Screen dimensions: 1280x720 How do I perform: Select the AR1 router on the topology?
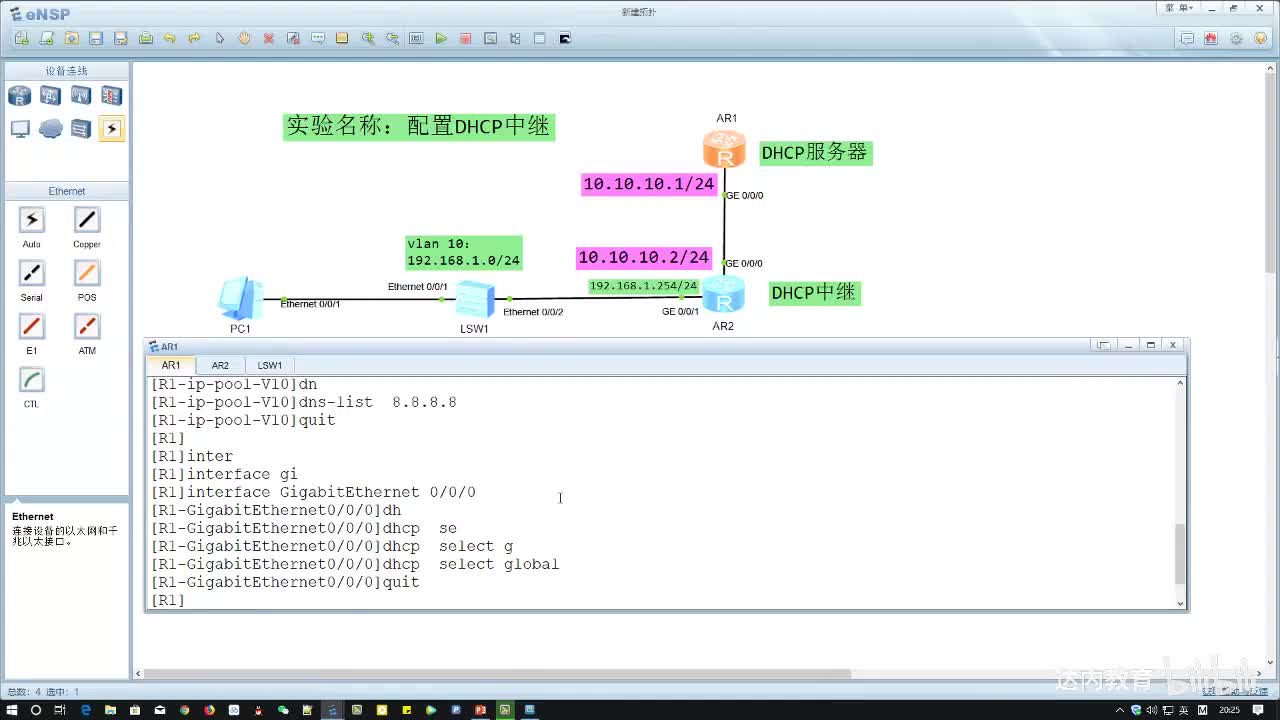724,150
